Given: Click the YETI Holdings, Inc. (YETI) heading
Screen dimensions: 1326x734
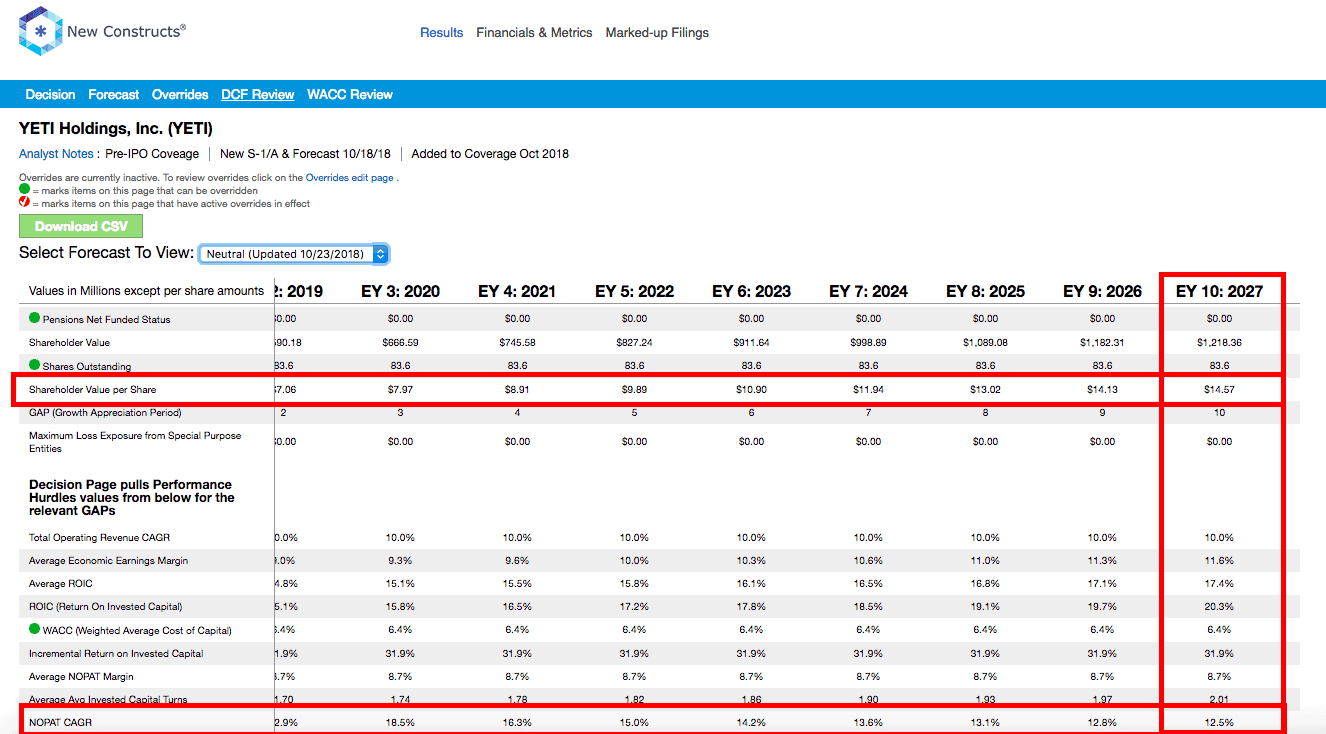Looking at the screenshot, I should point(116,129).
